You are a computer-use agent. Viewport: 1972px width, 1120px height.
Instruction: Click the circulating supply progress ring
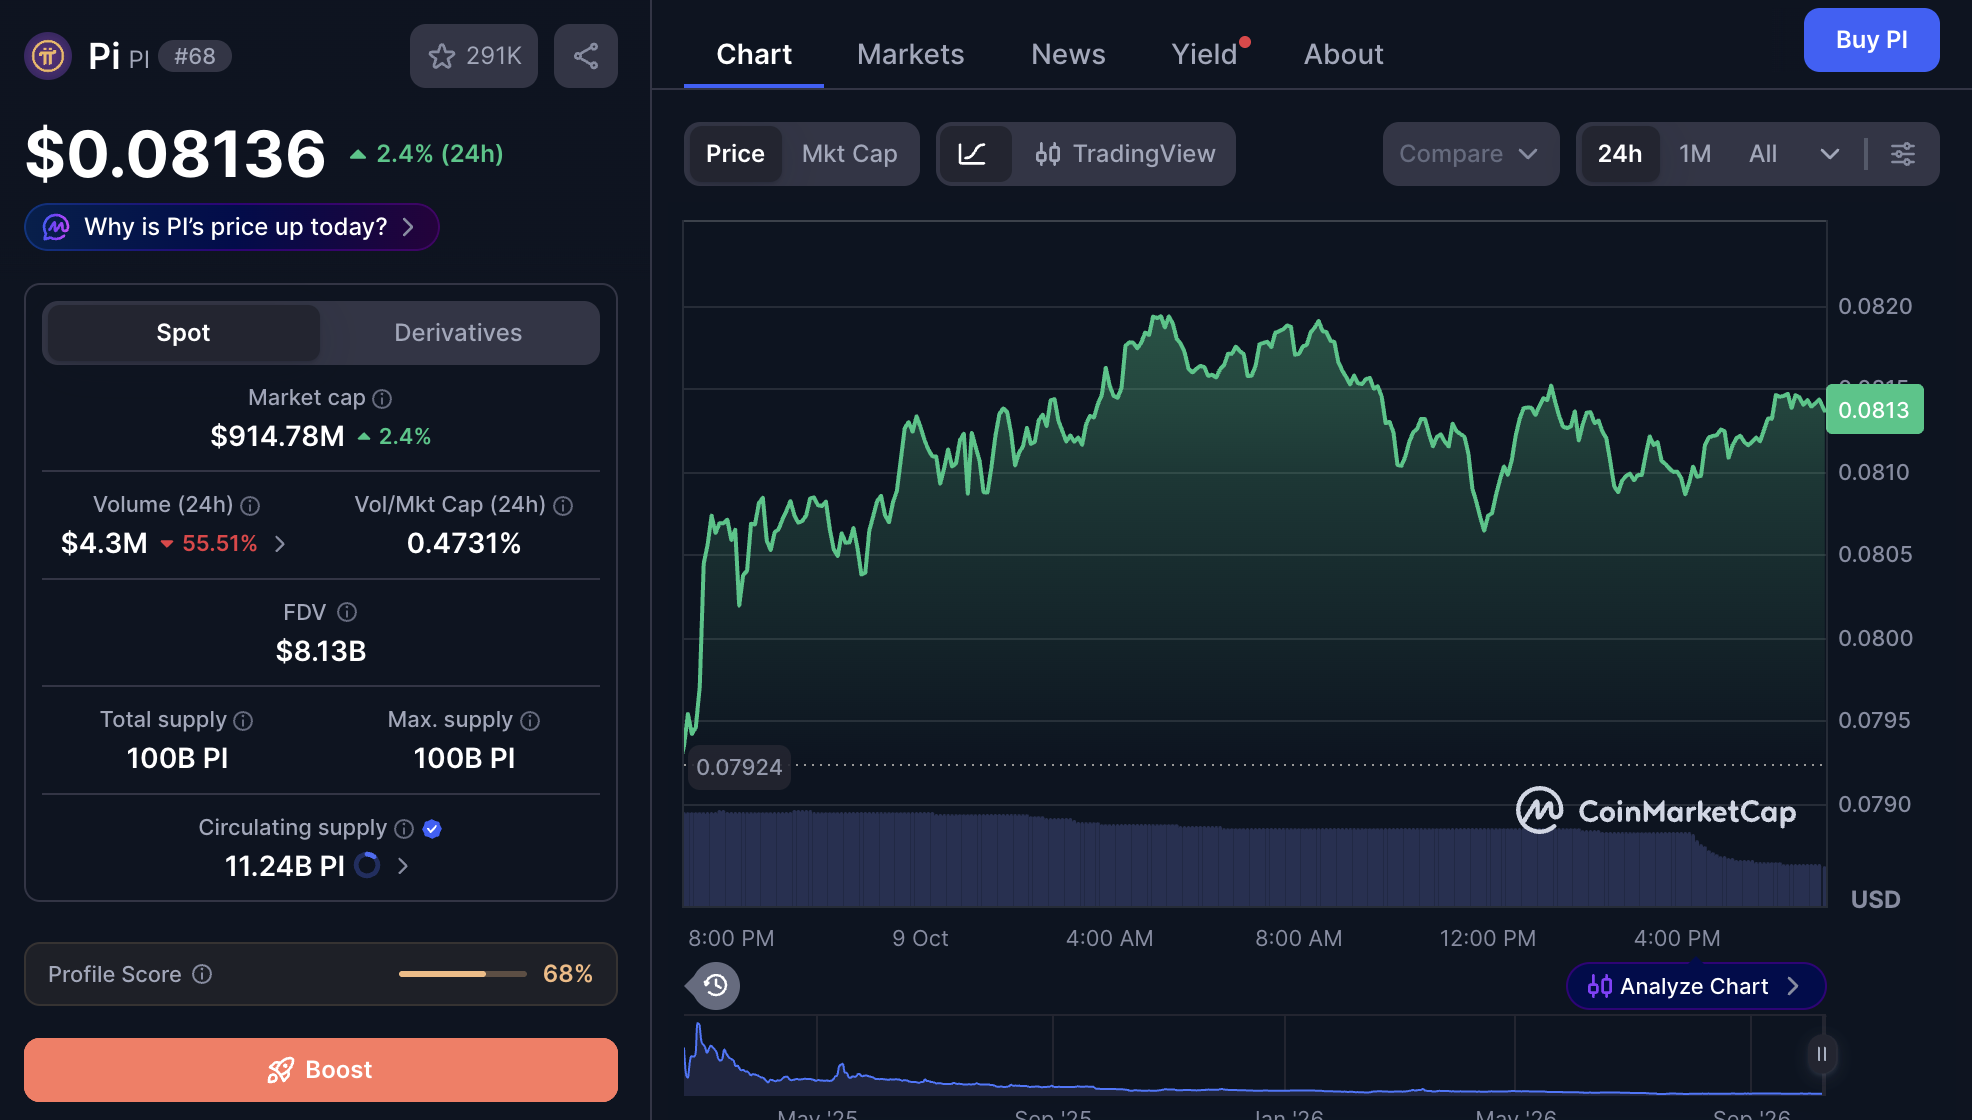coord(368,865)
